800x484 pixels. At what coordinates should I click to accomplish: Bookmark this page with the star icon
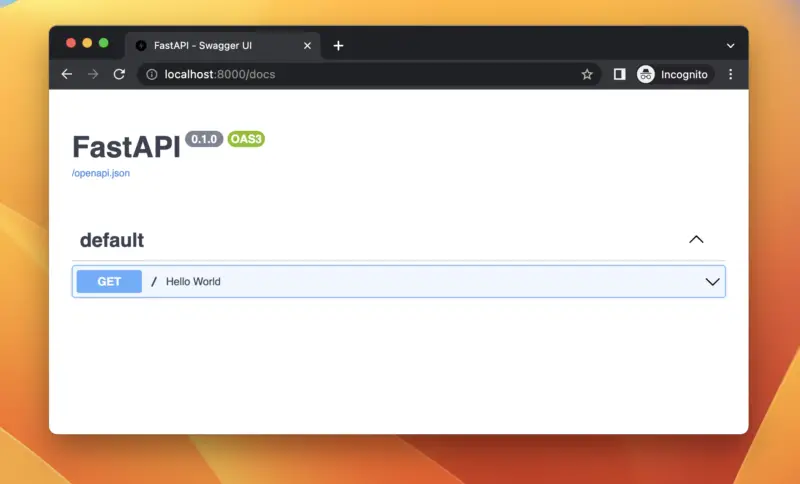click(587, 74)
